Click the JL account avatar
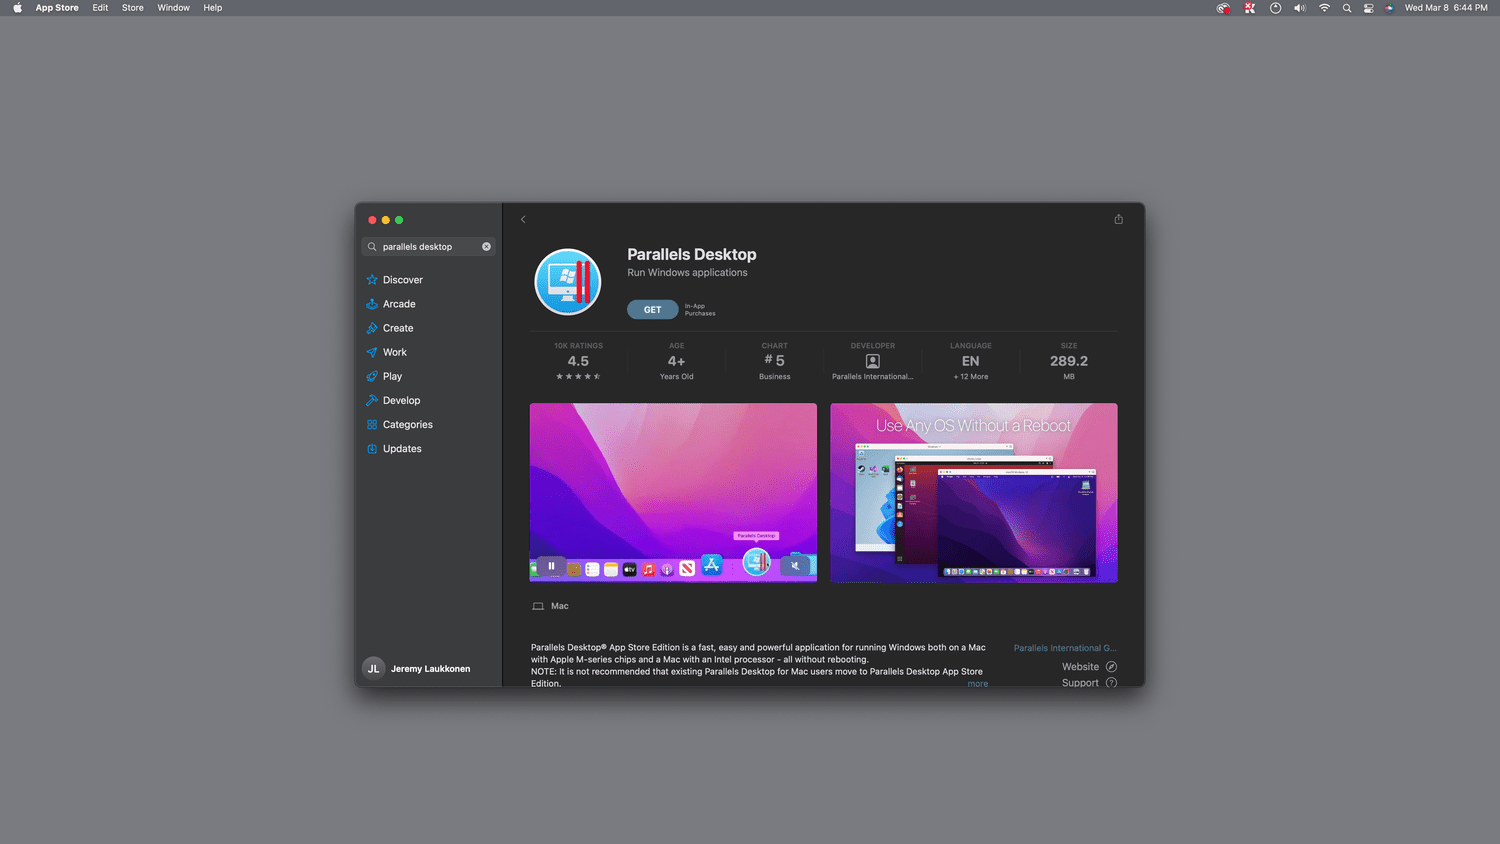Image resolution: width=1500 pixels, height=844 pixels. [x=373, y=669]
